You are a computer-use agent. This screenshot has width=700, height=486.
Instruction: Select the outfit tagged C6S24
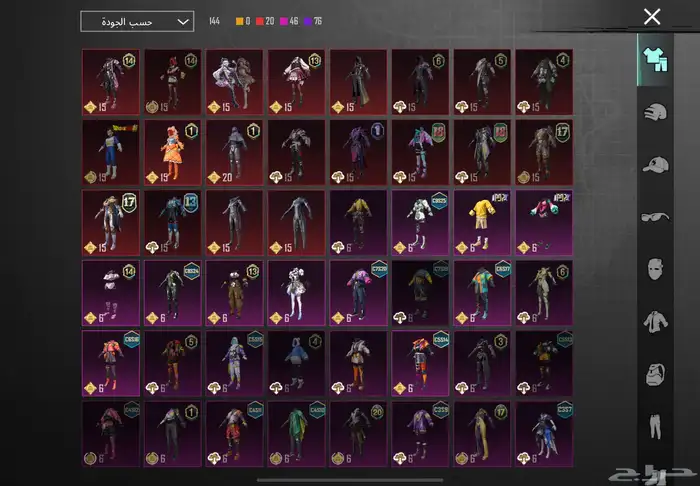(x=173, y=293)
